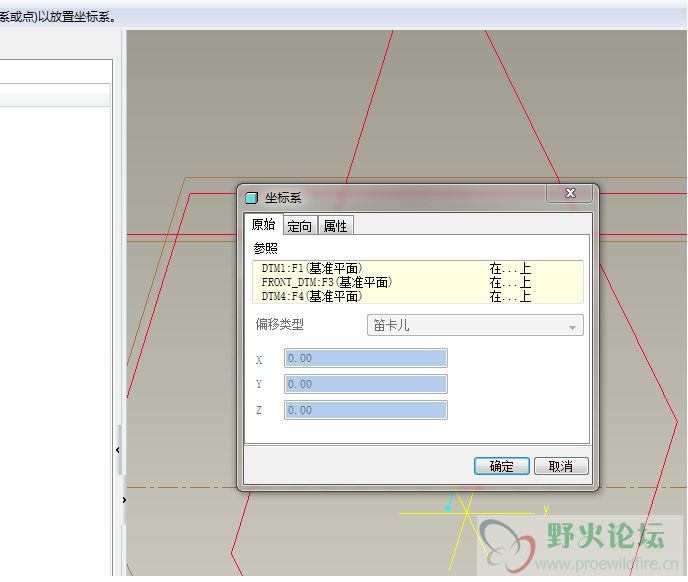688x582 pixels.
Task: Open the 偏移类型 笛卡儿 dropdown
Action: 475,325
